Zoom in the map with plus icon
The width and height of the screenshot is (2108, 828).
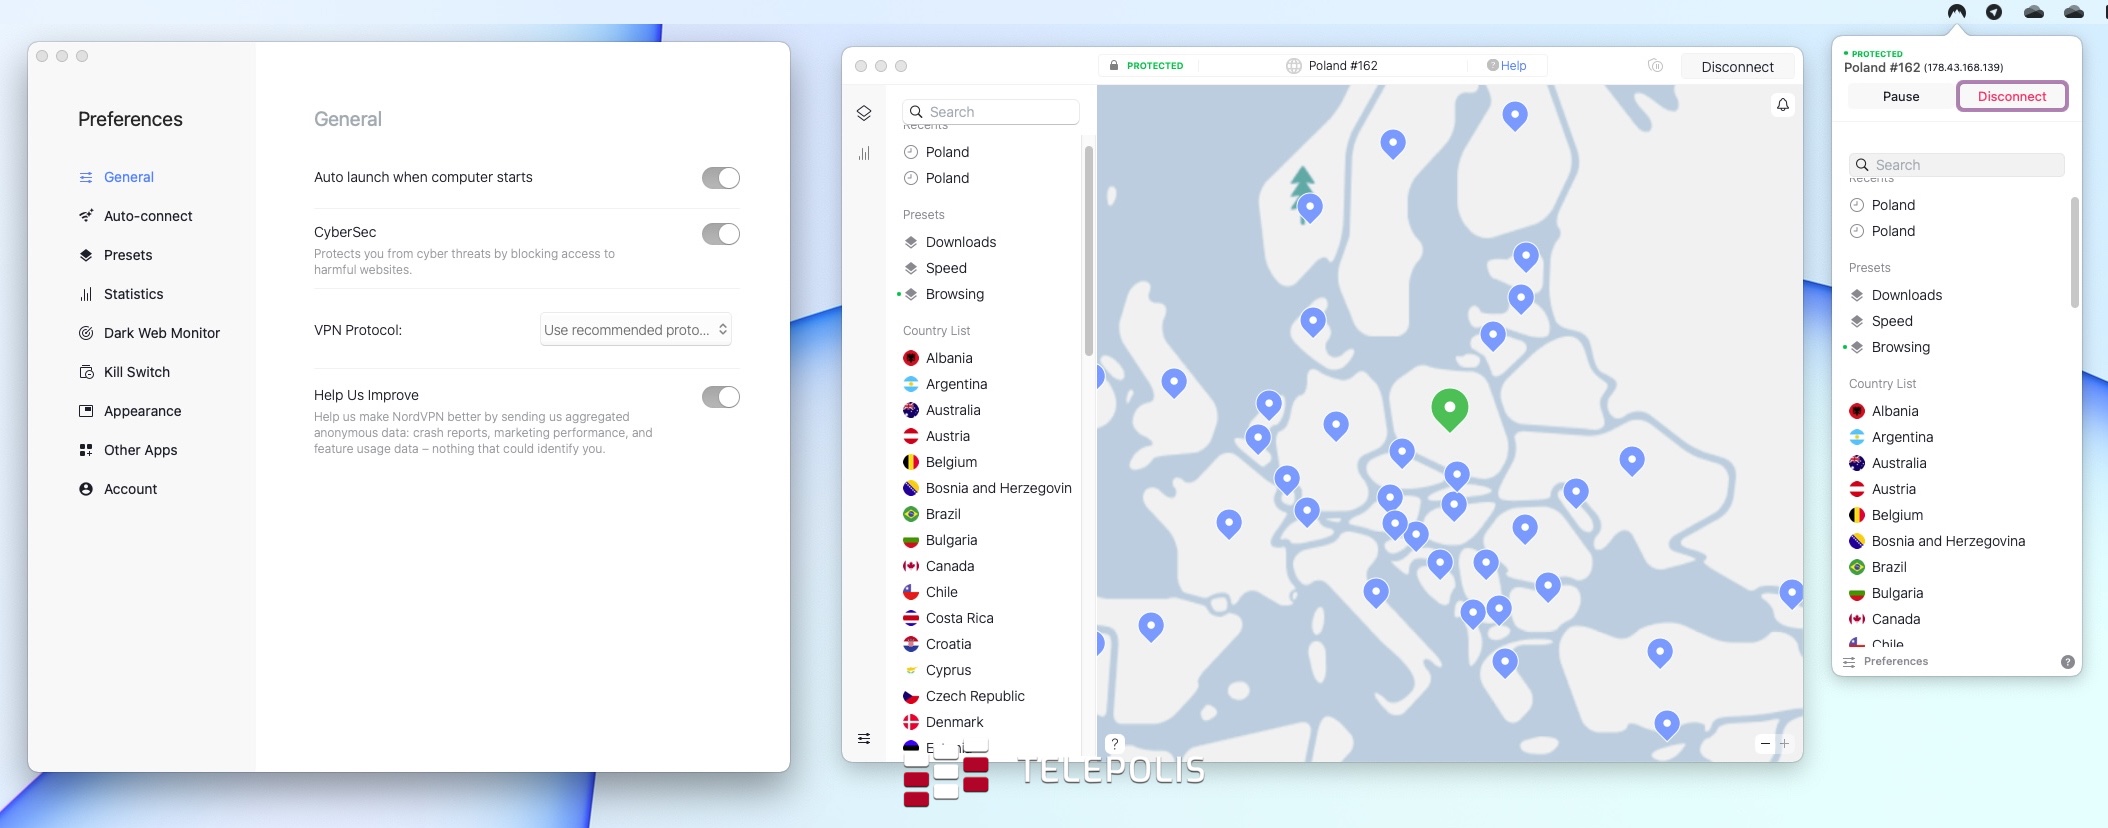tap(1784, 743)
